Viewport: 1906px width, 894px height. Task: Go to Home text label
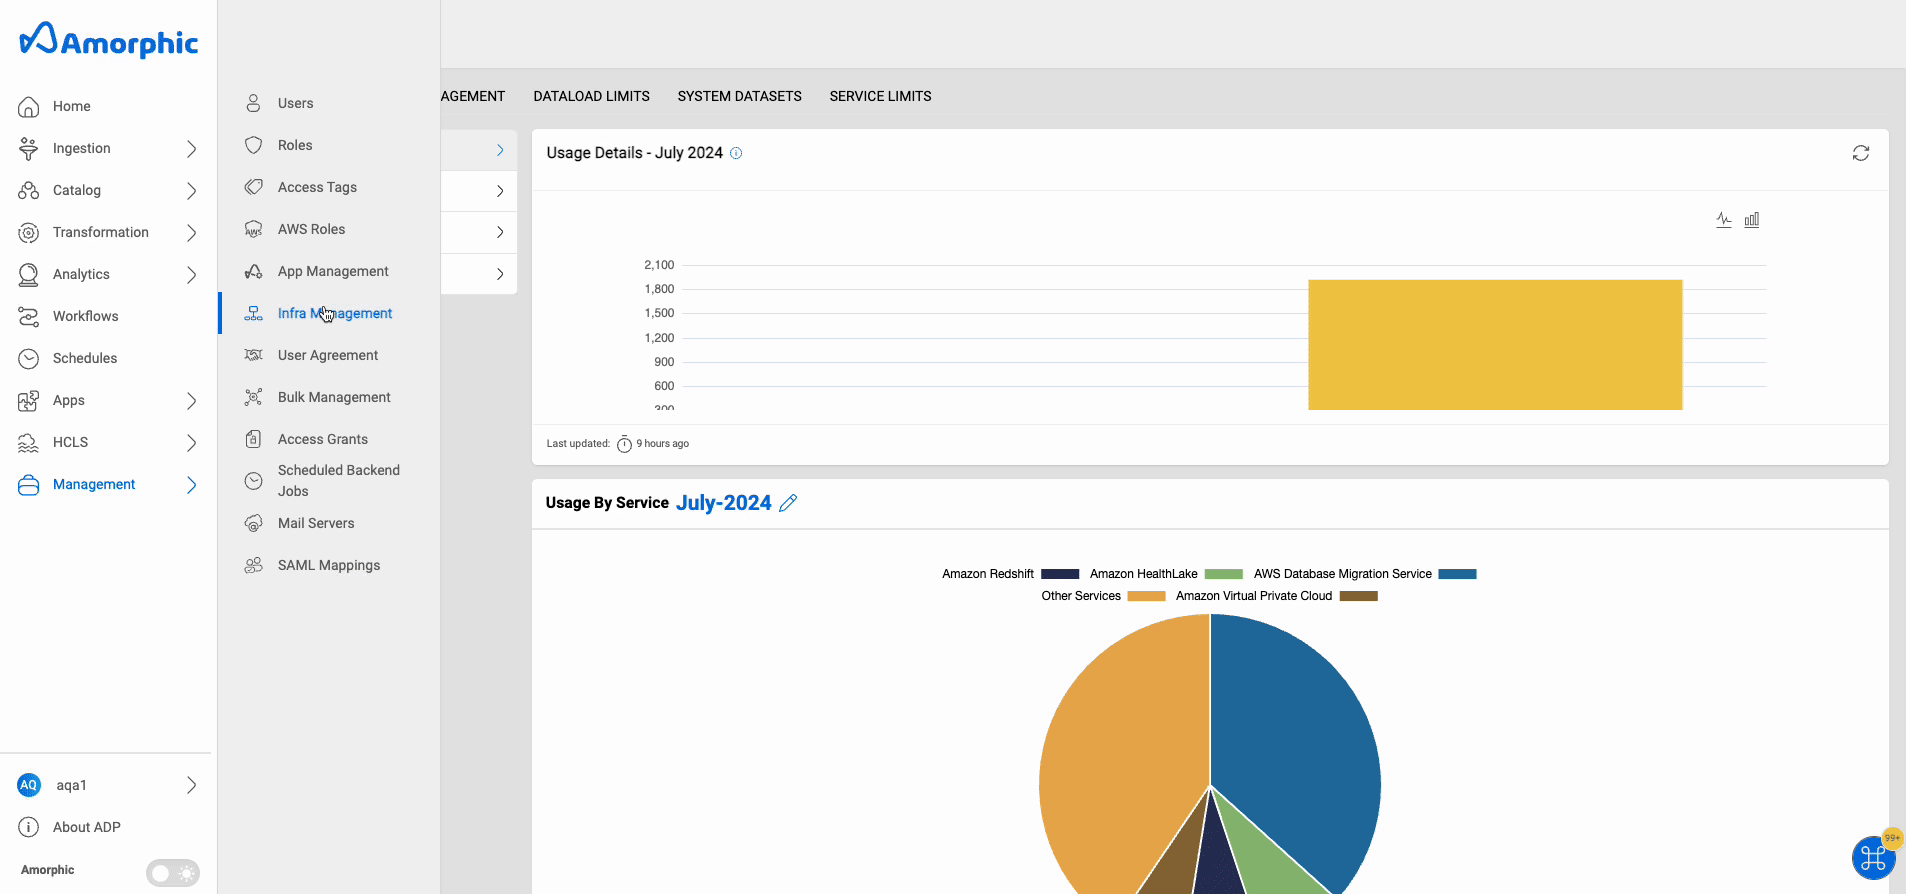[x=72, y=106]
